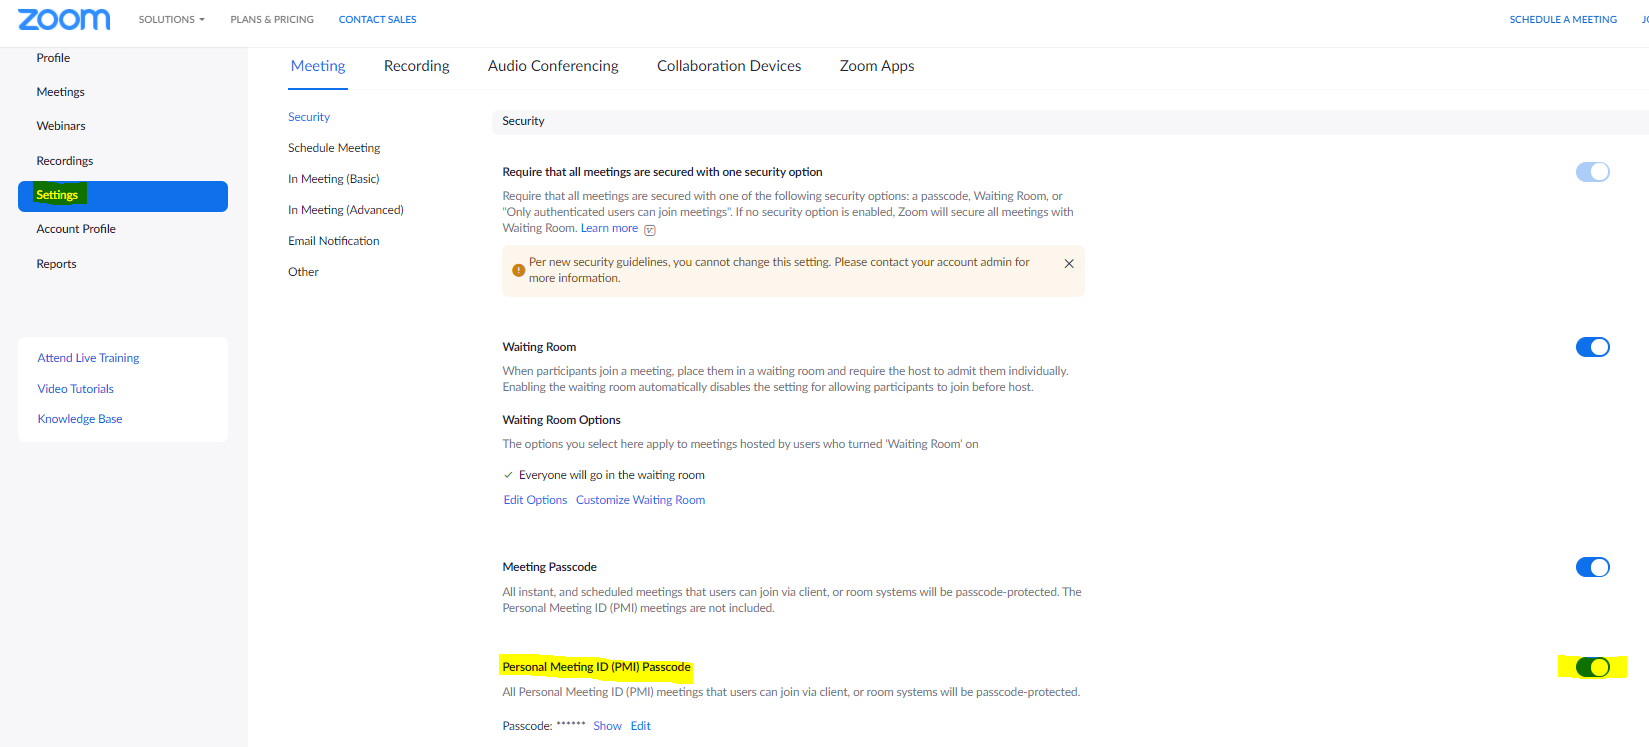Open Webinars in the sidebar
The height and width of the screenshot is (747, 1649).
(61, 126)
